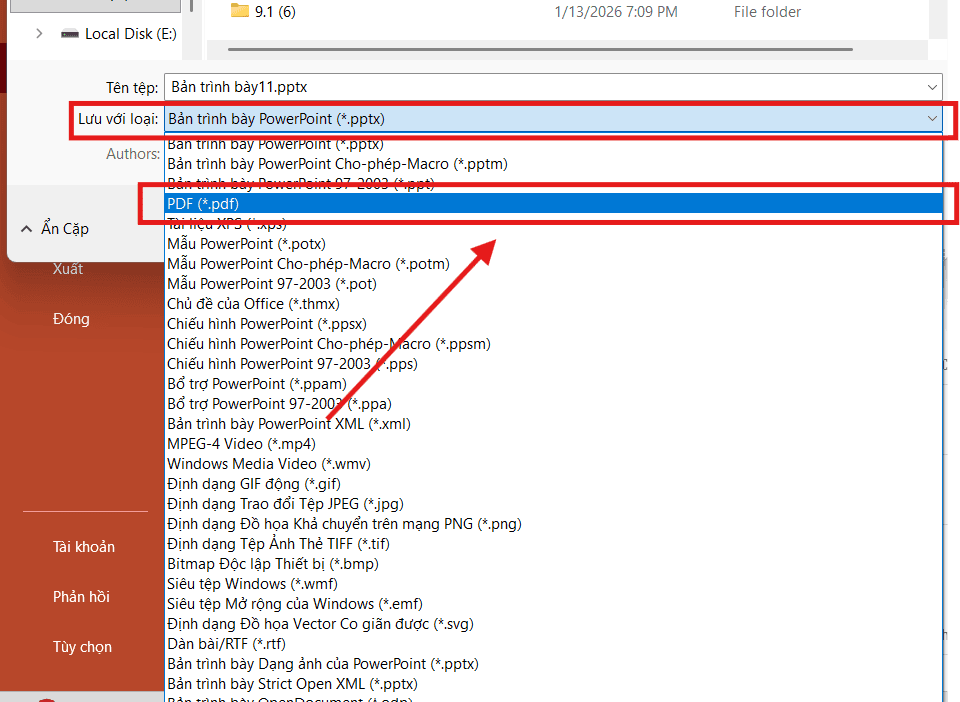
Task: Open Xuất in backstage menu
Action: pos(68,269)
